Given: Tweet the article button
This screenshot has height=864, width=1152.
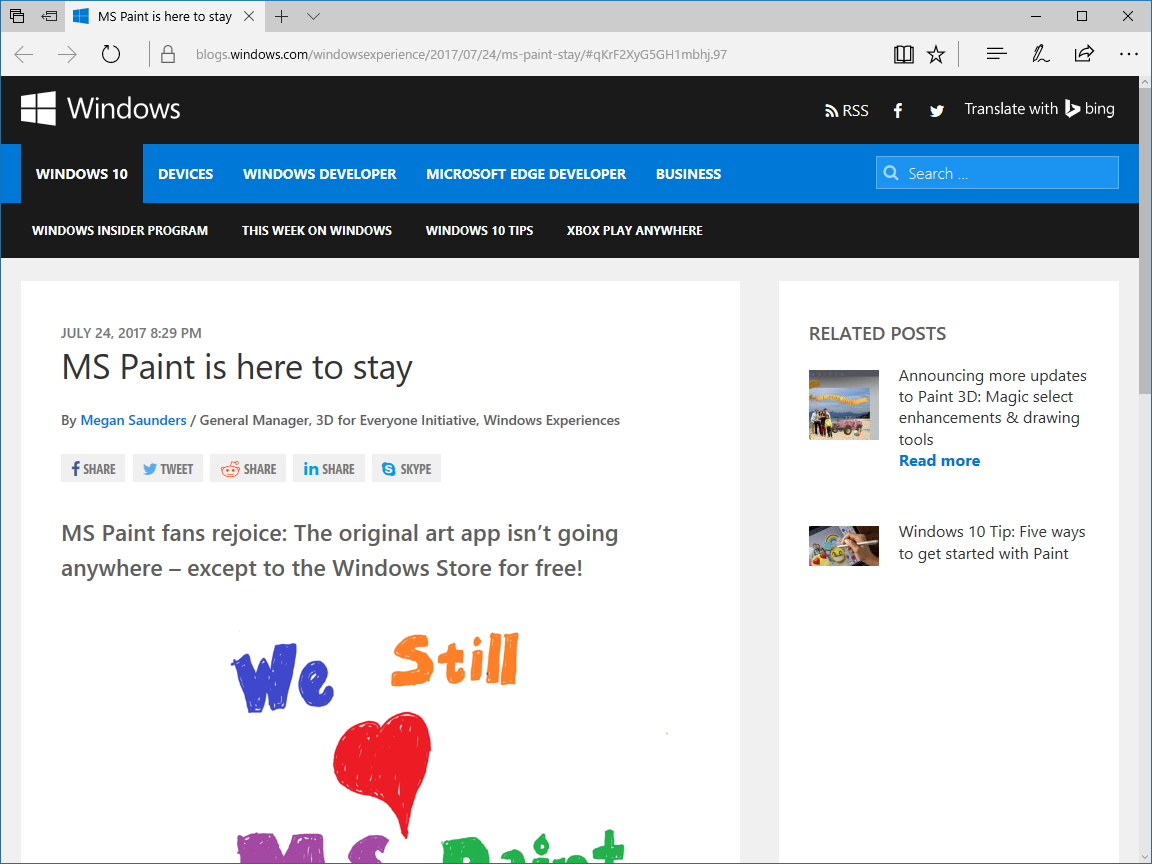Looking at the screenshot, I should tap(168, 469).
